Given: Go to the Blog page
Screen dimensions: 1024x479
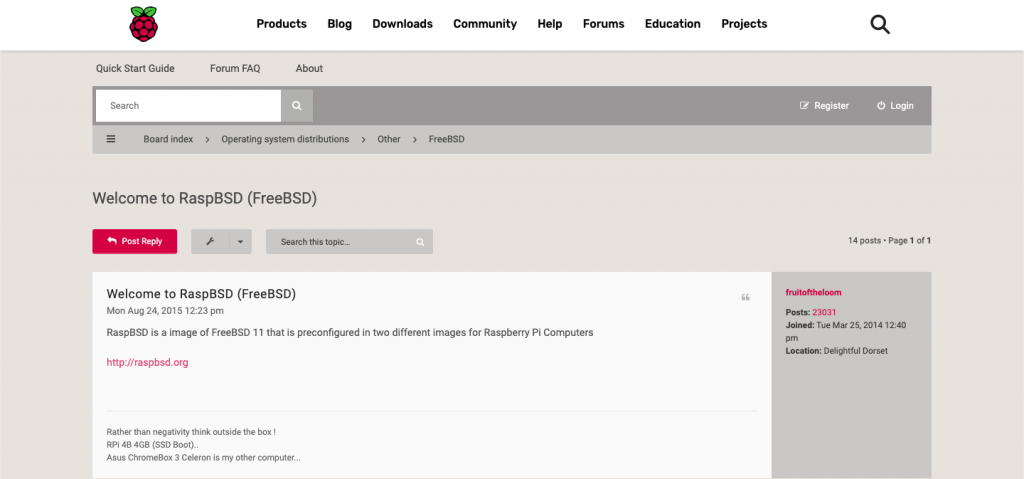Looking at the screenshot, I should (x=340, y=24).
